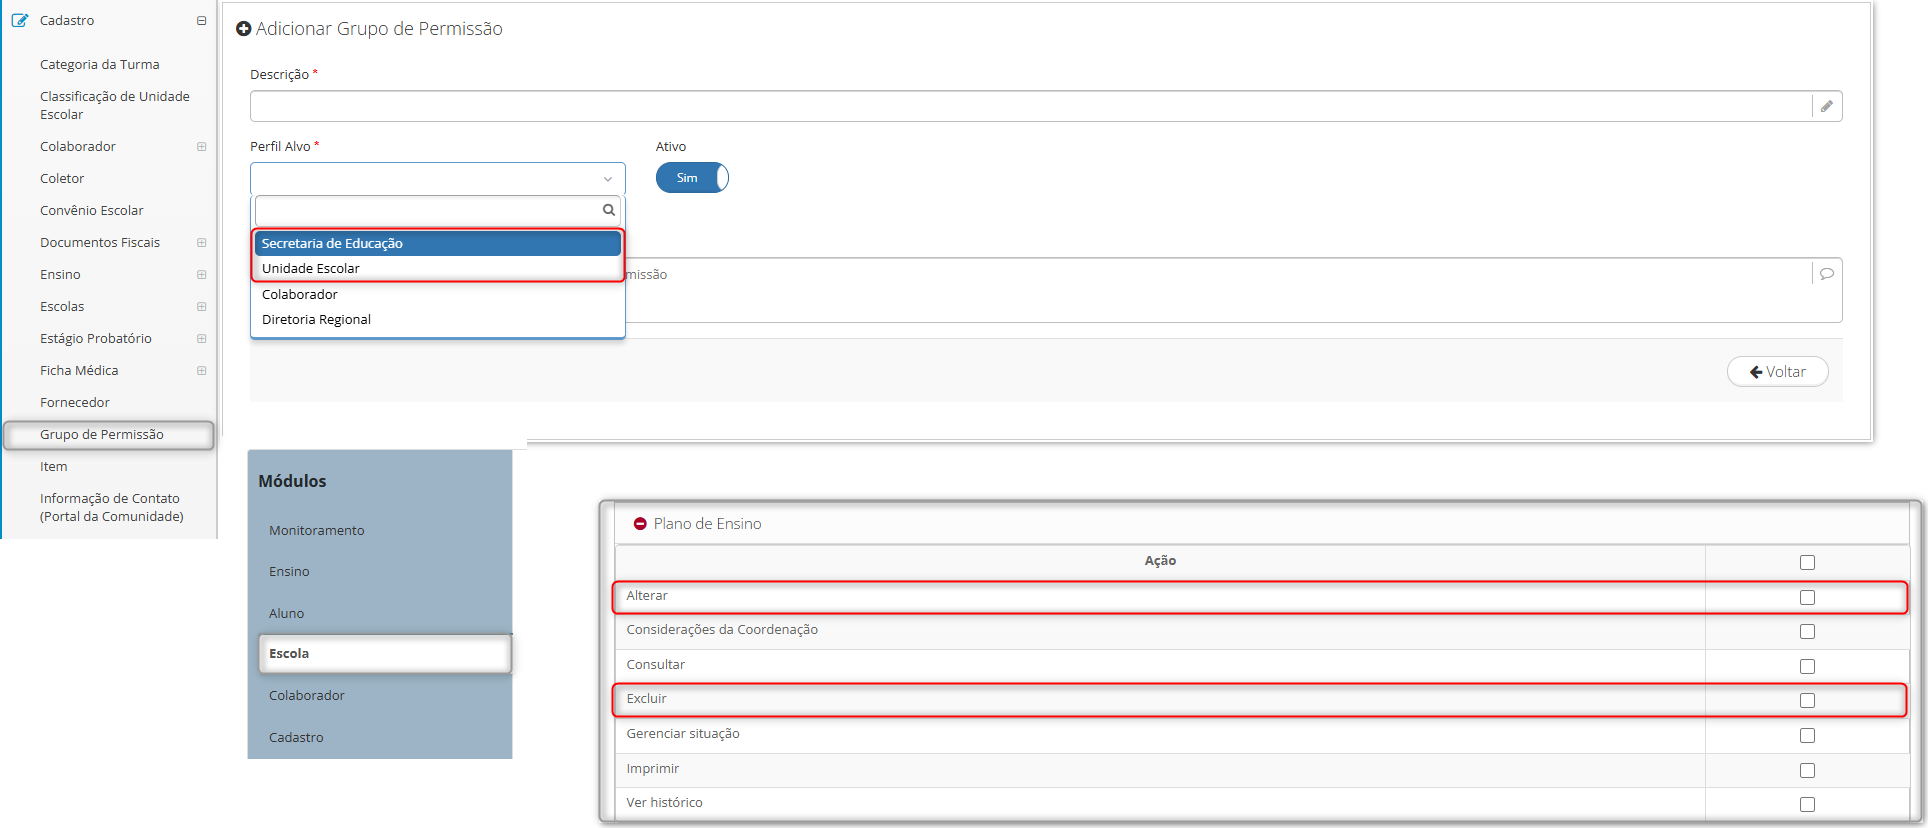Screen dimensions: 1928x828
Task: Check the Alterar permission checkbox
Action: click(1807, 597)
